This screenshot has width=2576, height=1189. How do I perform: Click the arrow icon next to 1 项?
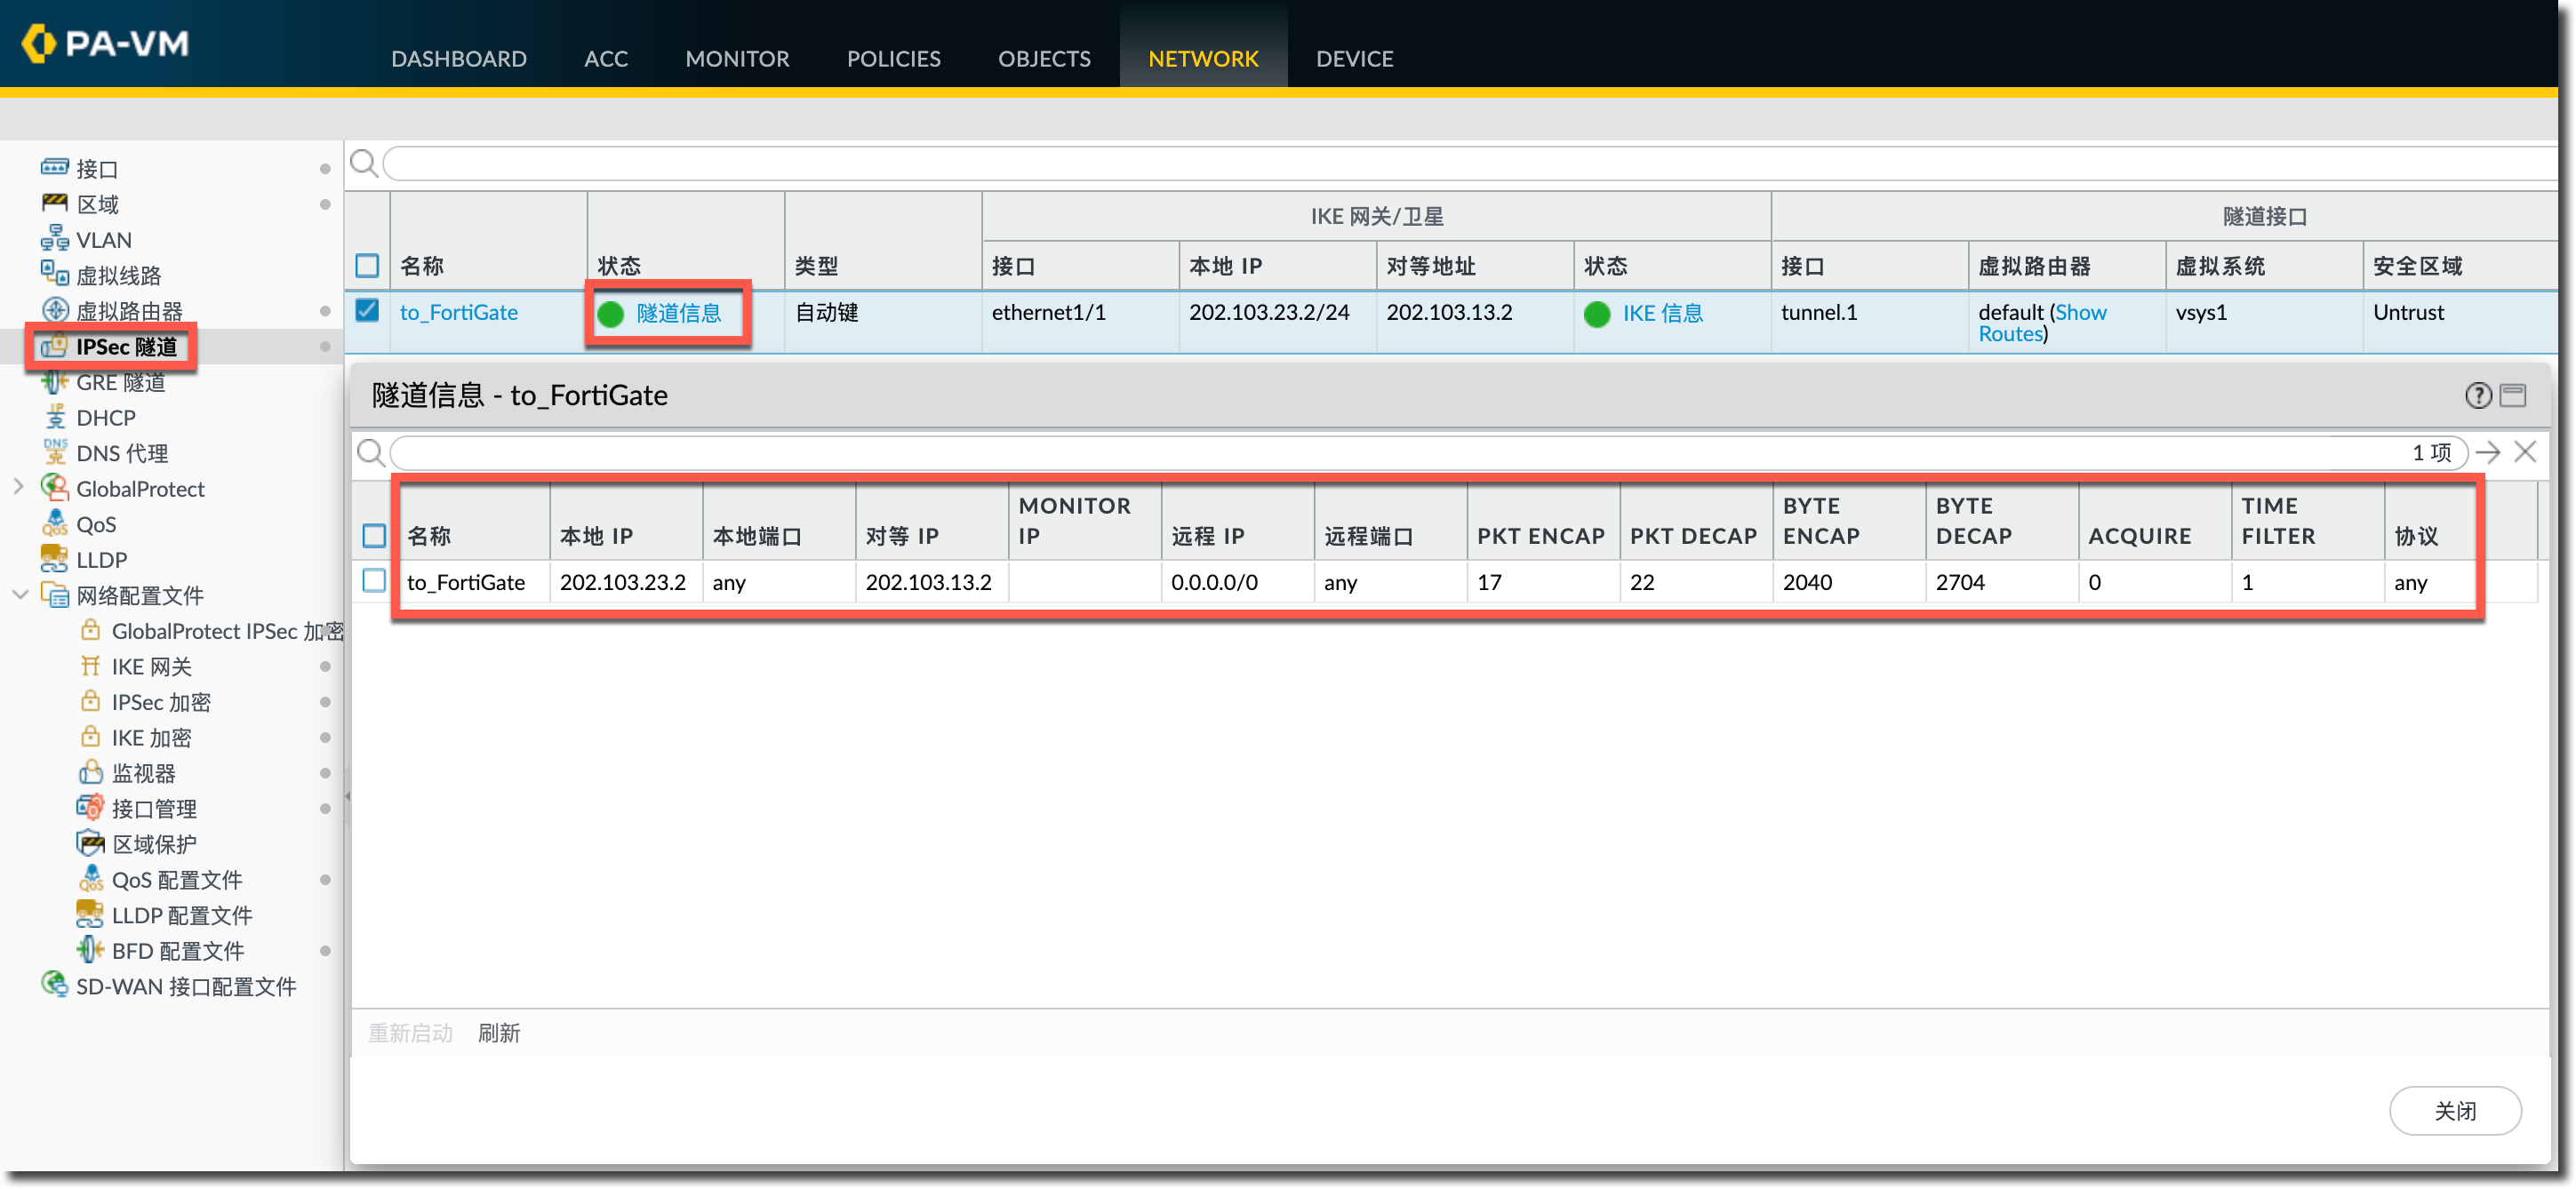(2488, 453)
